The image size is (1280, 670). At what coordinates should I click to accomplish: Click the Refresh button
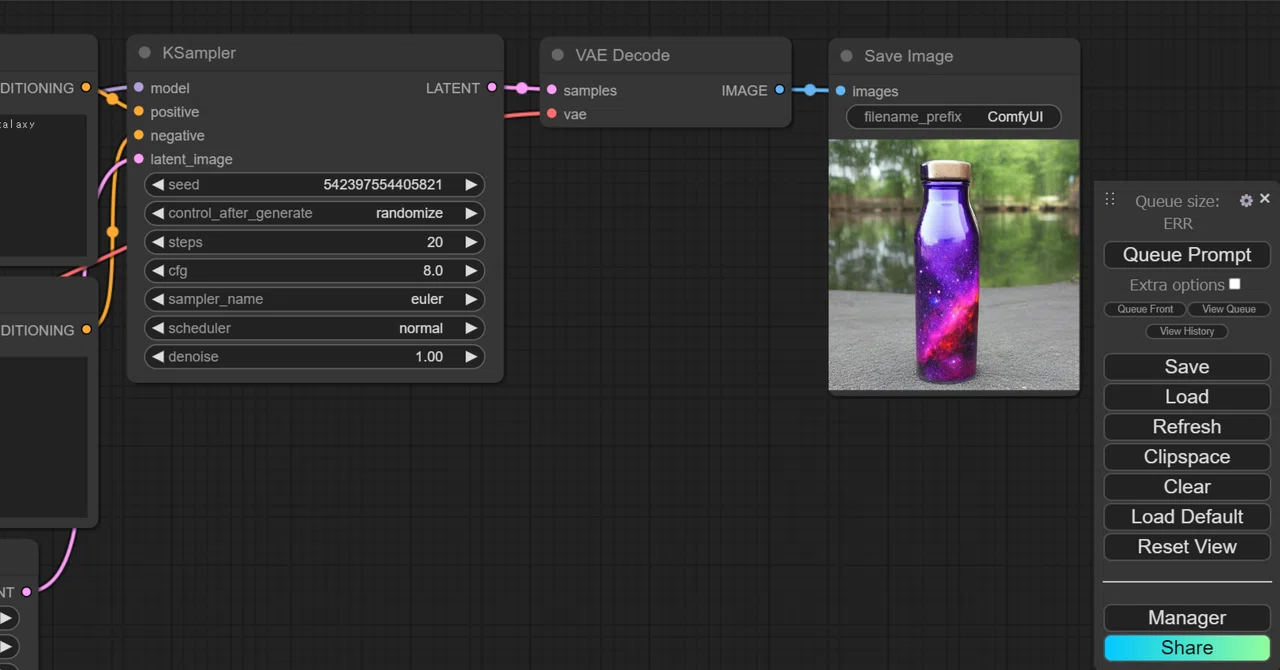(1187, 427)
